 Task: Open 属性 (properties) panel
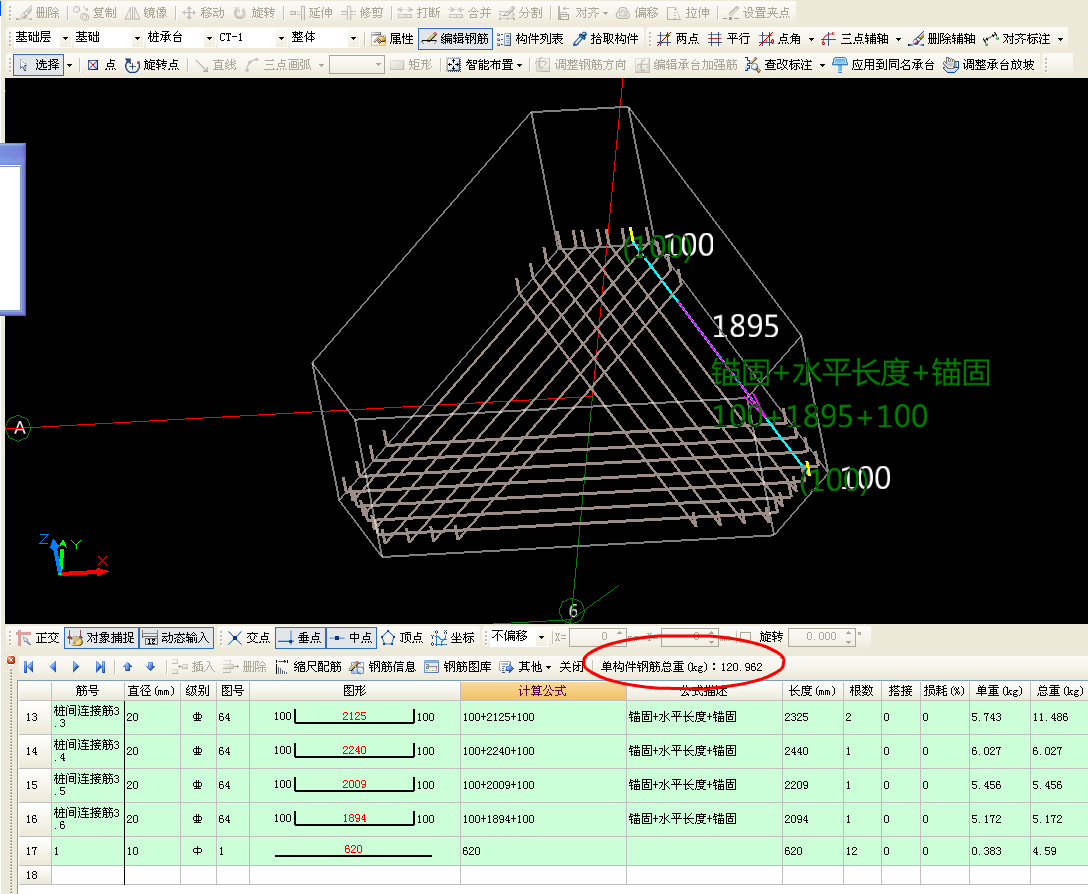pos(393,39)
